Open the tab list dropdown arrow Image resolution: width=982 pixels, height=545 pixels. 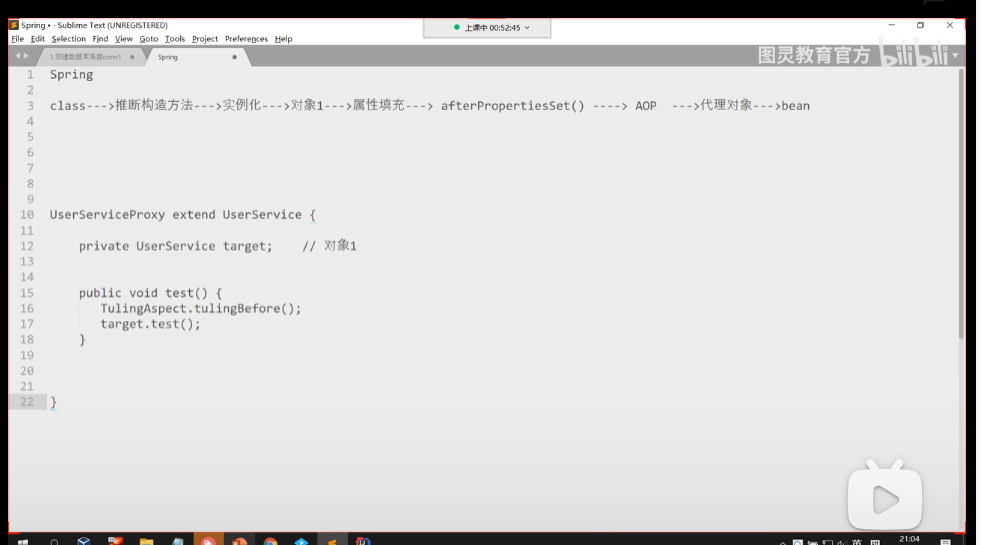(955, 55)
